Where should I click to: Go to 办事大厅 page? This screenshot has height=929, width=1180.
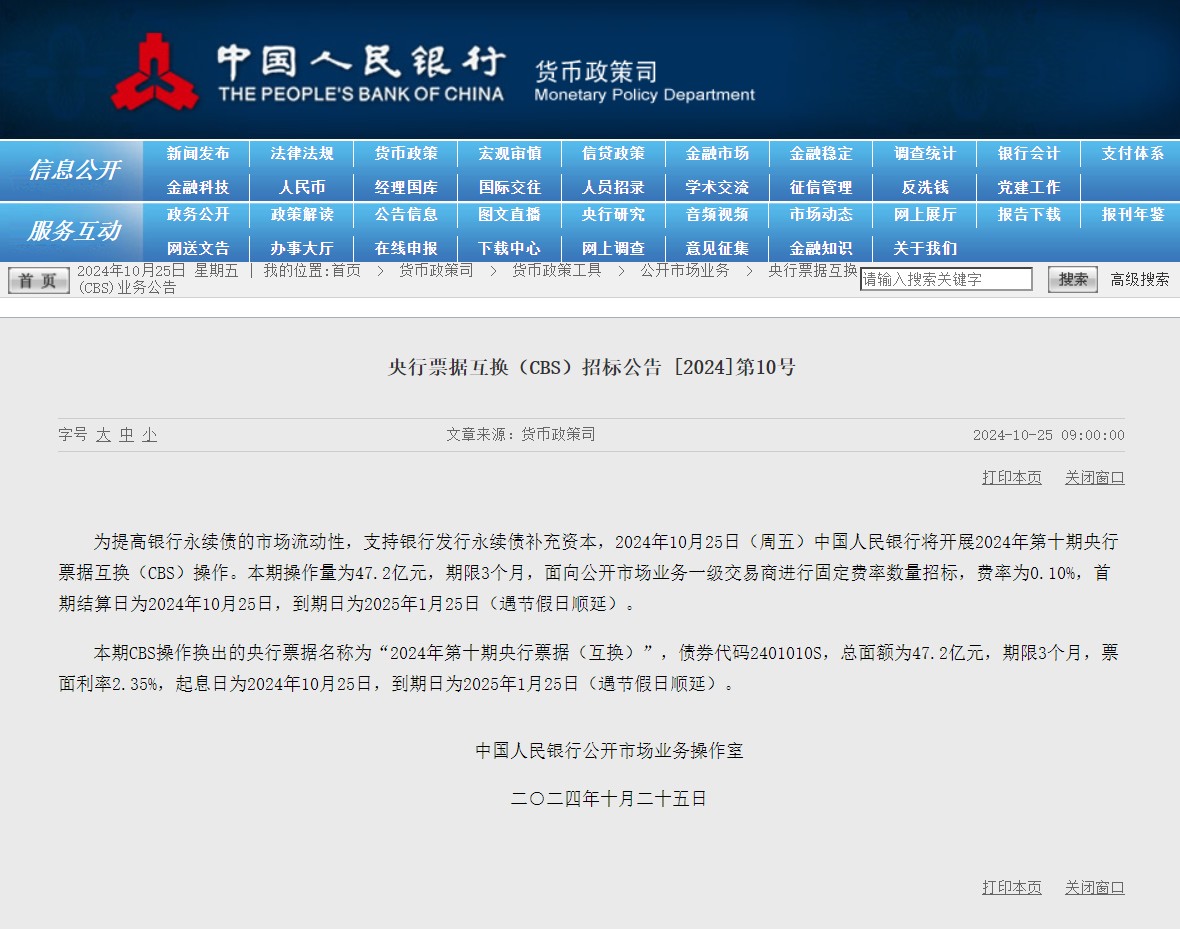click(302, 248)
